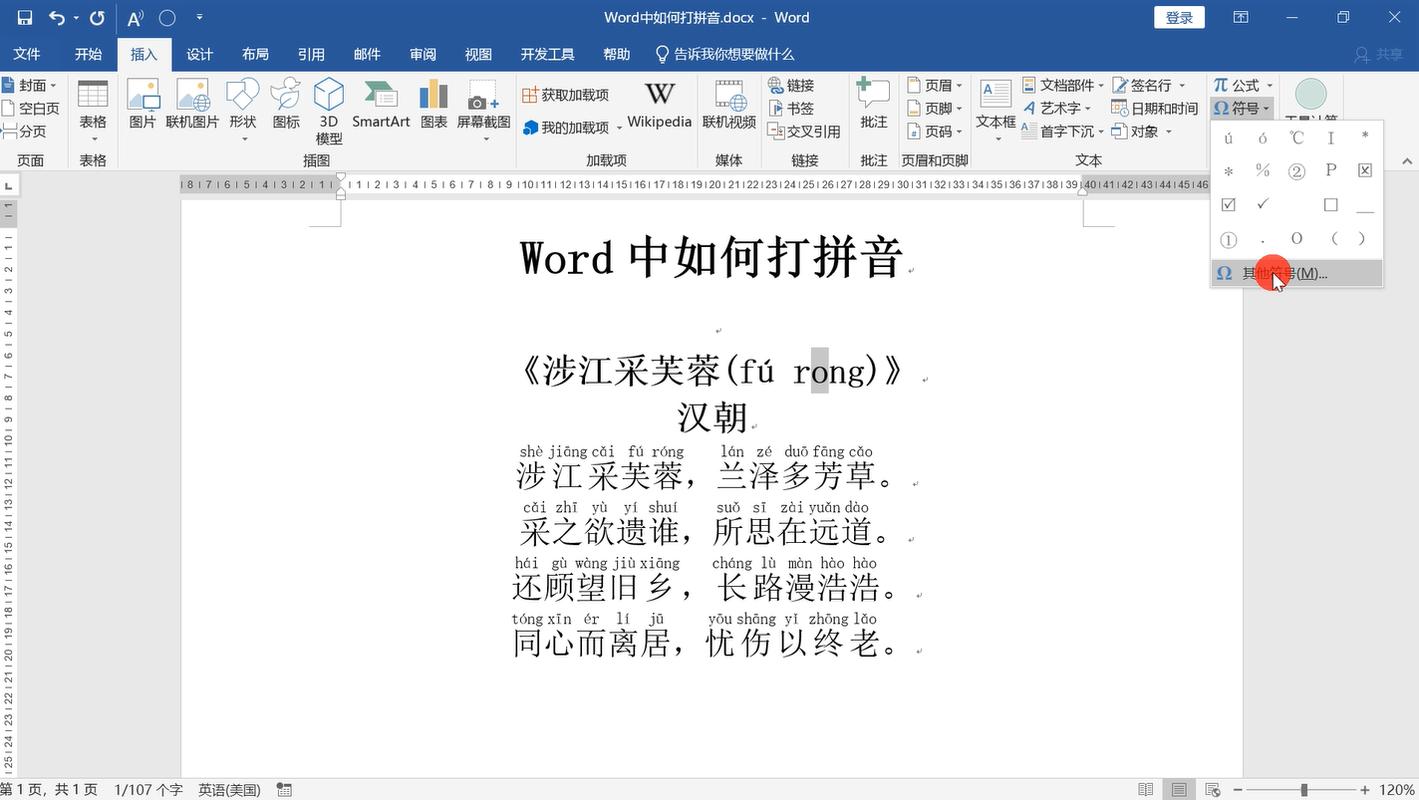The width and height of the screenshot is (1419, 800).
Task: Insert the ℃ symbol
Action: [x=1297, y=138]
